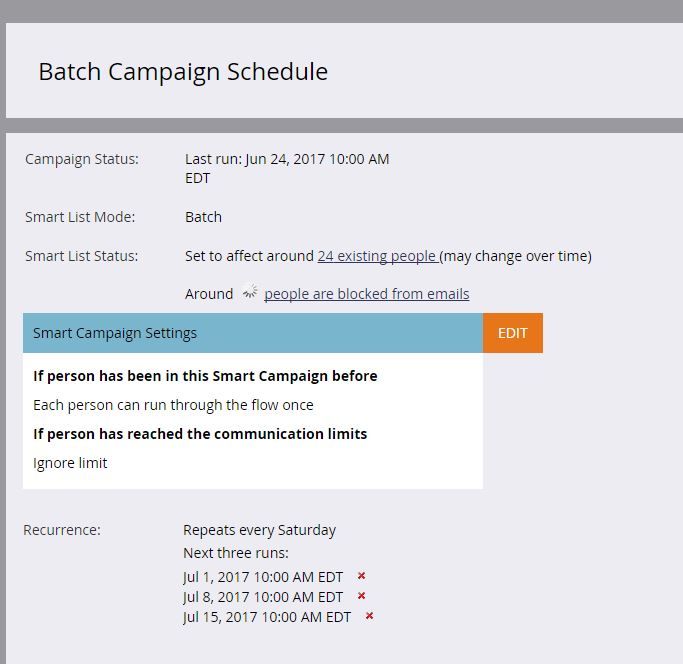This screenshot has width=683, height=664.
Task: Cancel the Jul 1, 2017 scheduled run
Action: point(361,576)
